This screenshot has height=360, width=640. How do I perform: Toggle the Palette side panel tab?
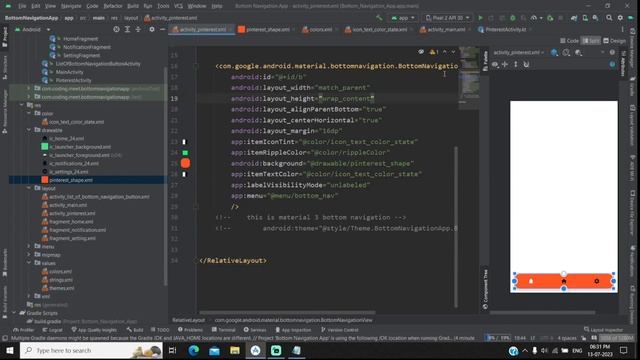(x=485, y=61)
